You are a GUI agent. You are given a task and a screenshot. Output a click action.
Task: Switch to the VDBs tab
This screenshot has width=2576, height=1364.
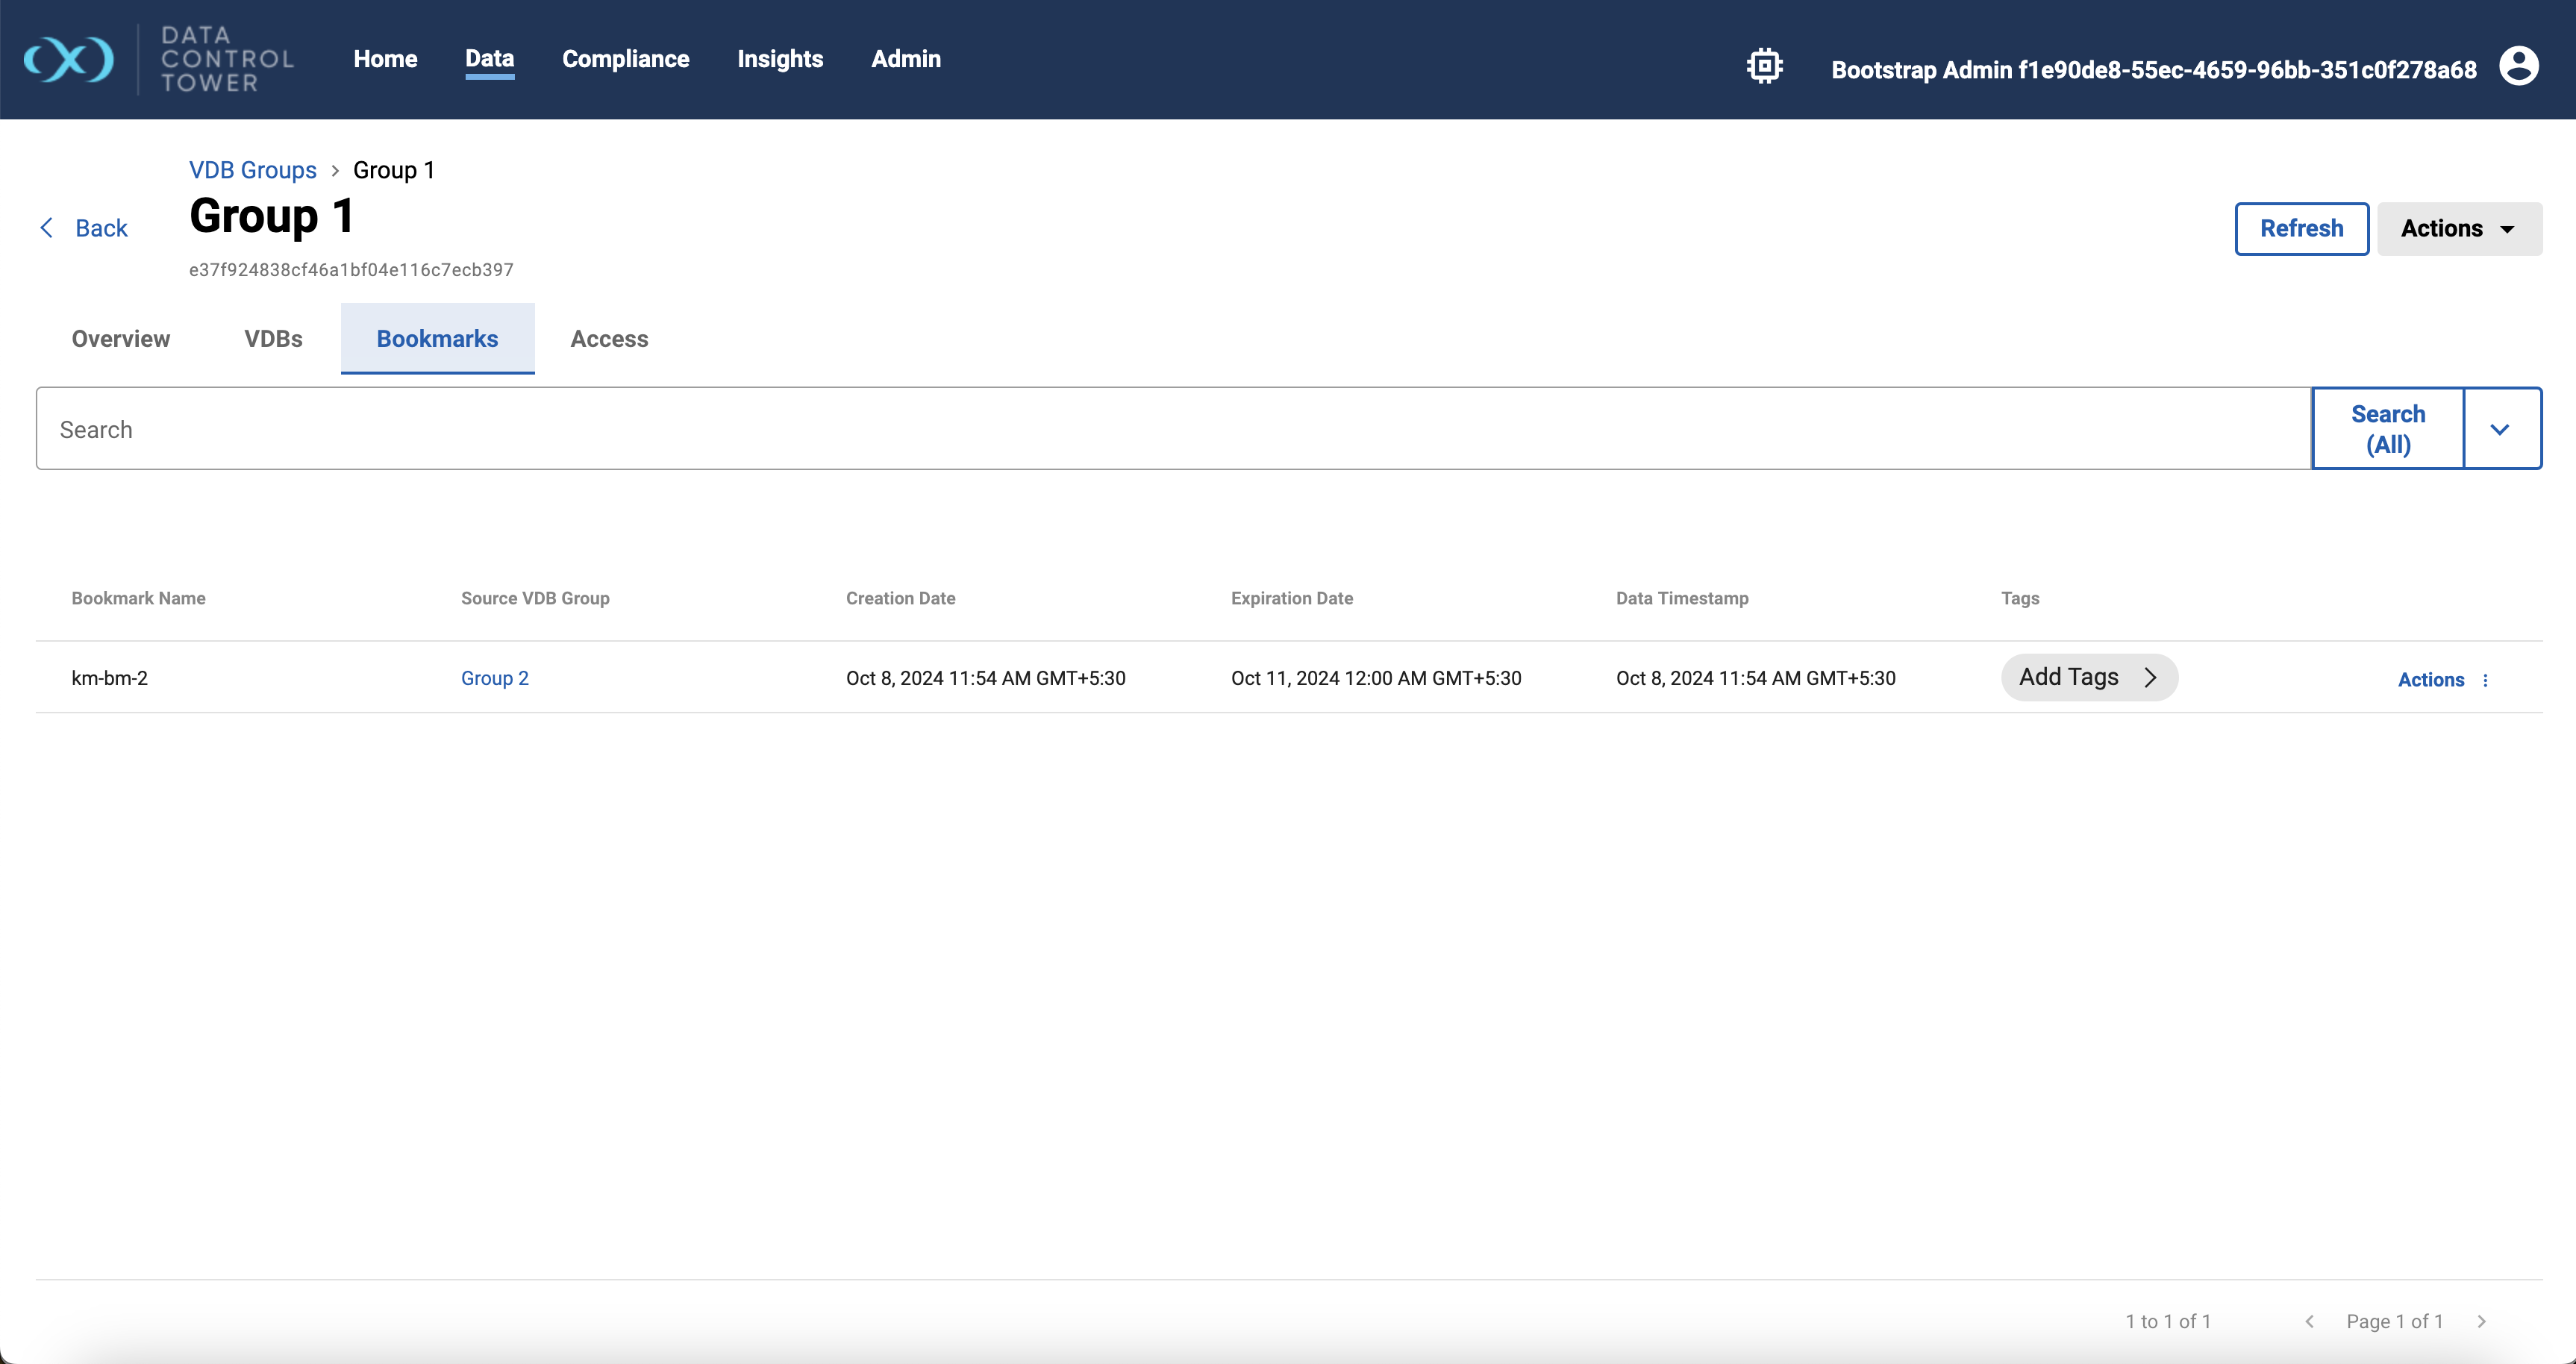[273, 339]
